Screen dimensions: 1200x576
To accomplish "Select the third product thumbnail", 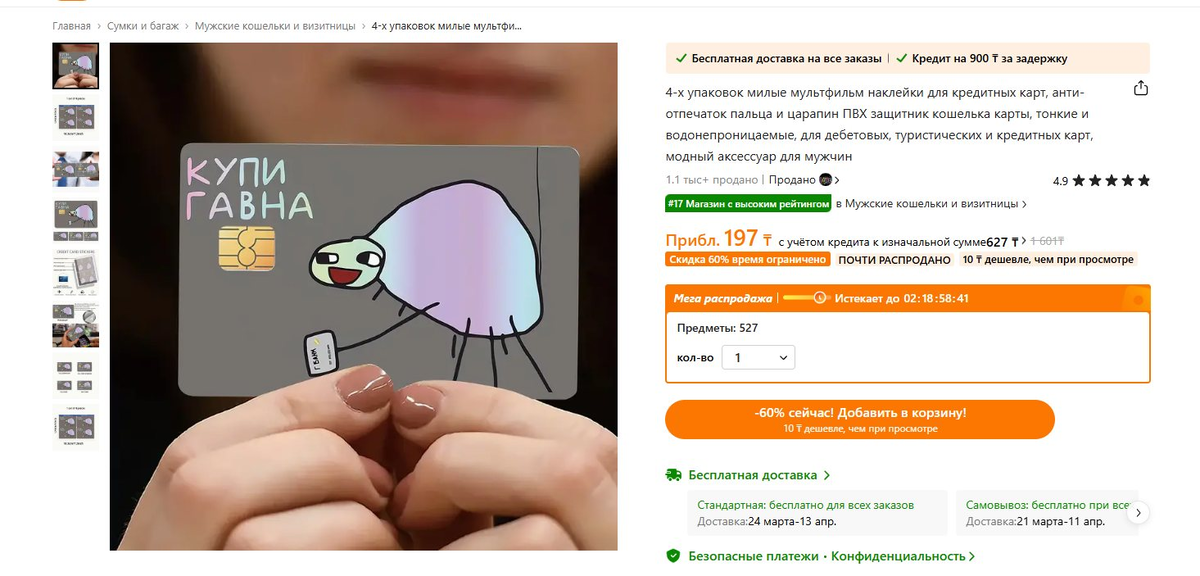I will click(75, 168).
